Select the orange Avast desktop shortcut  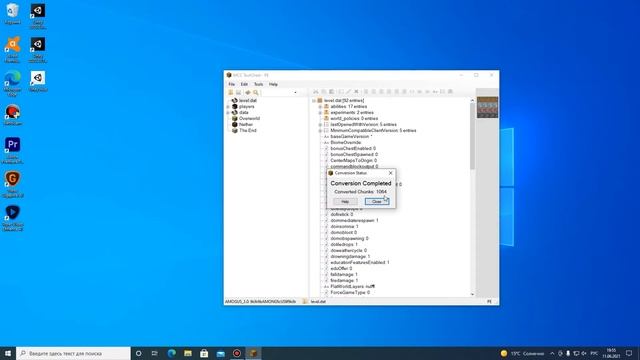[12, 49]
